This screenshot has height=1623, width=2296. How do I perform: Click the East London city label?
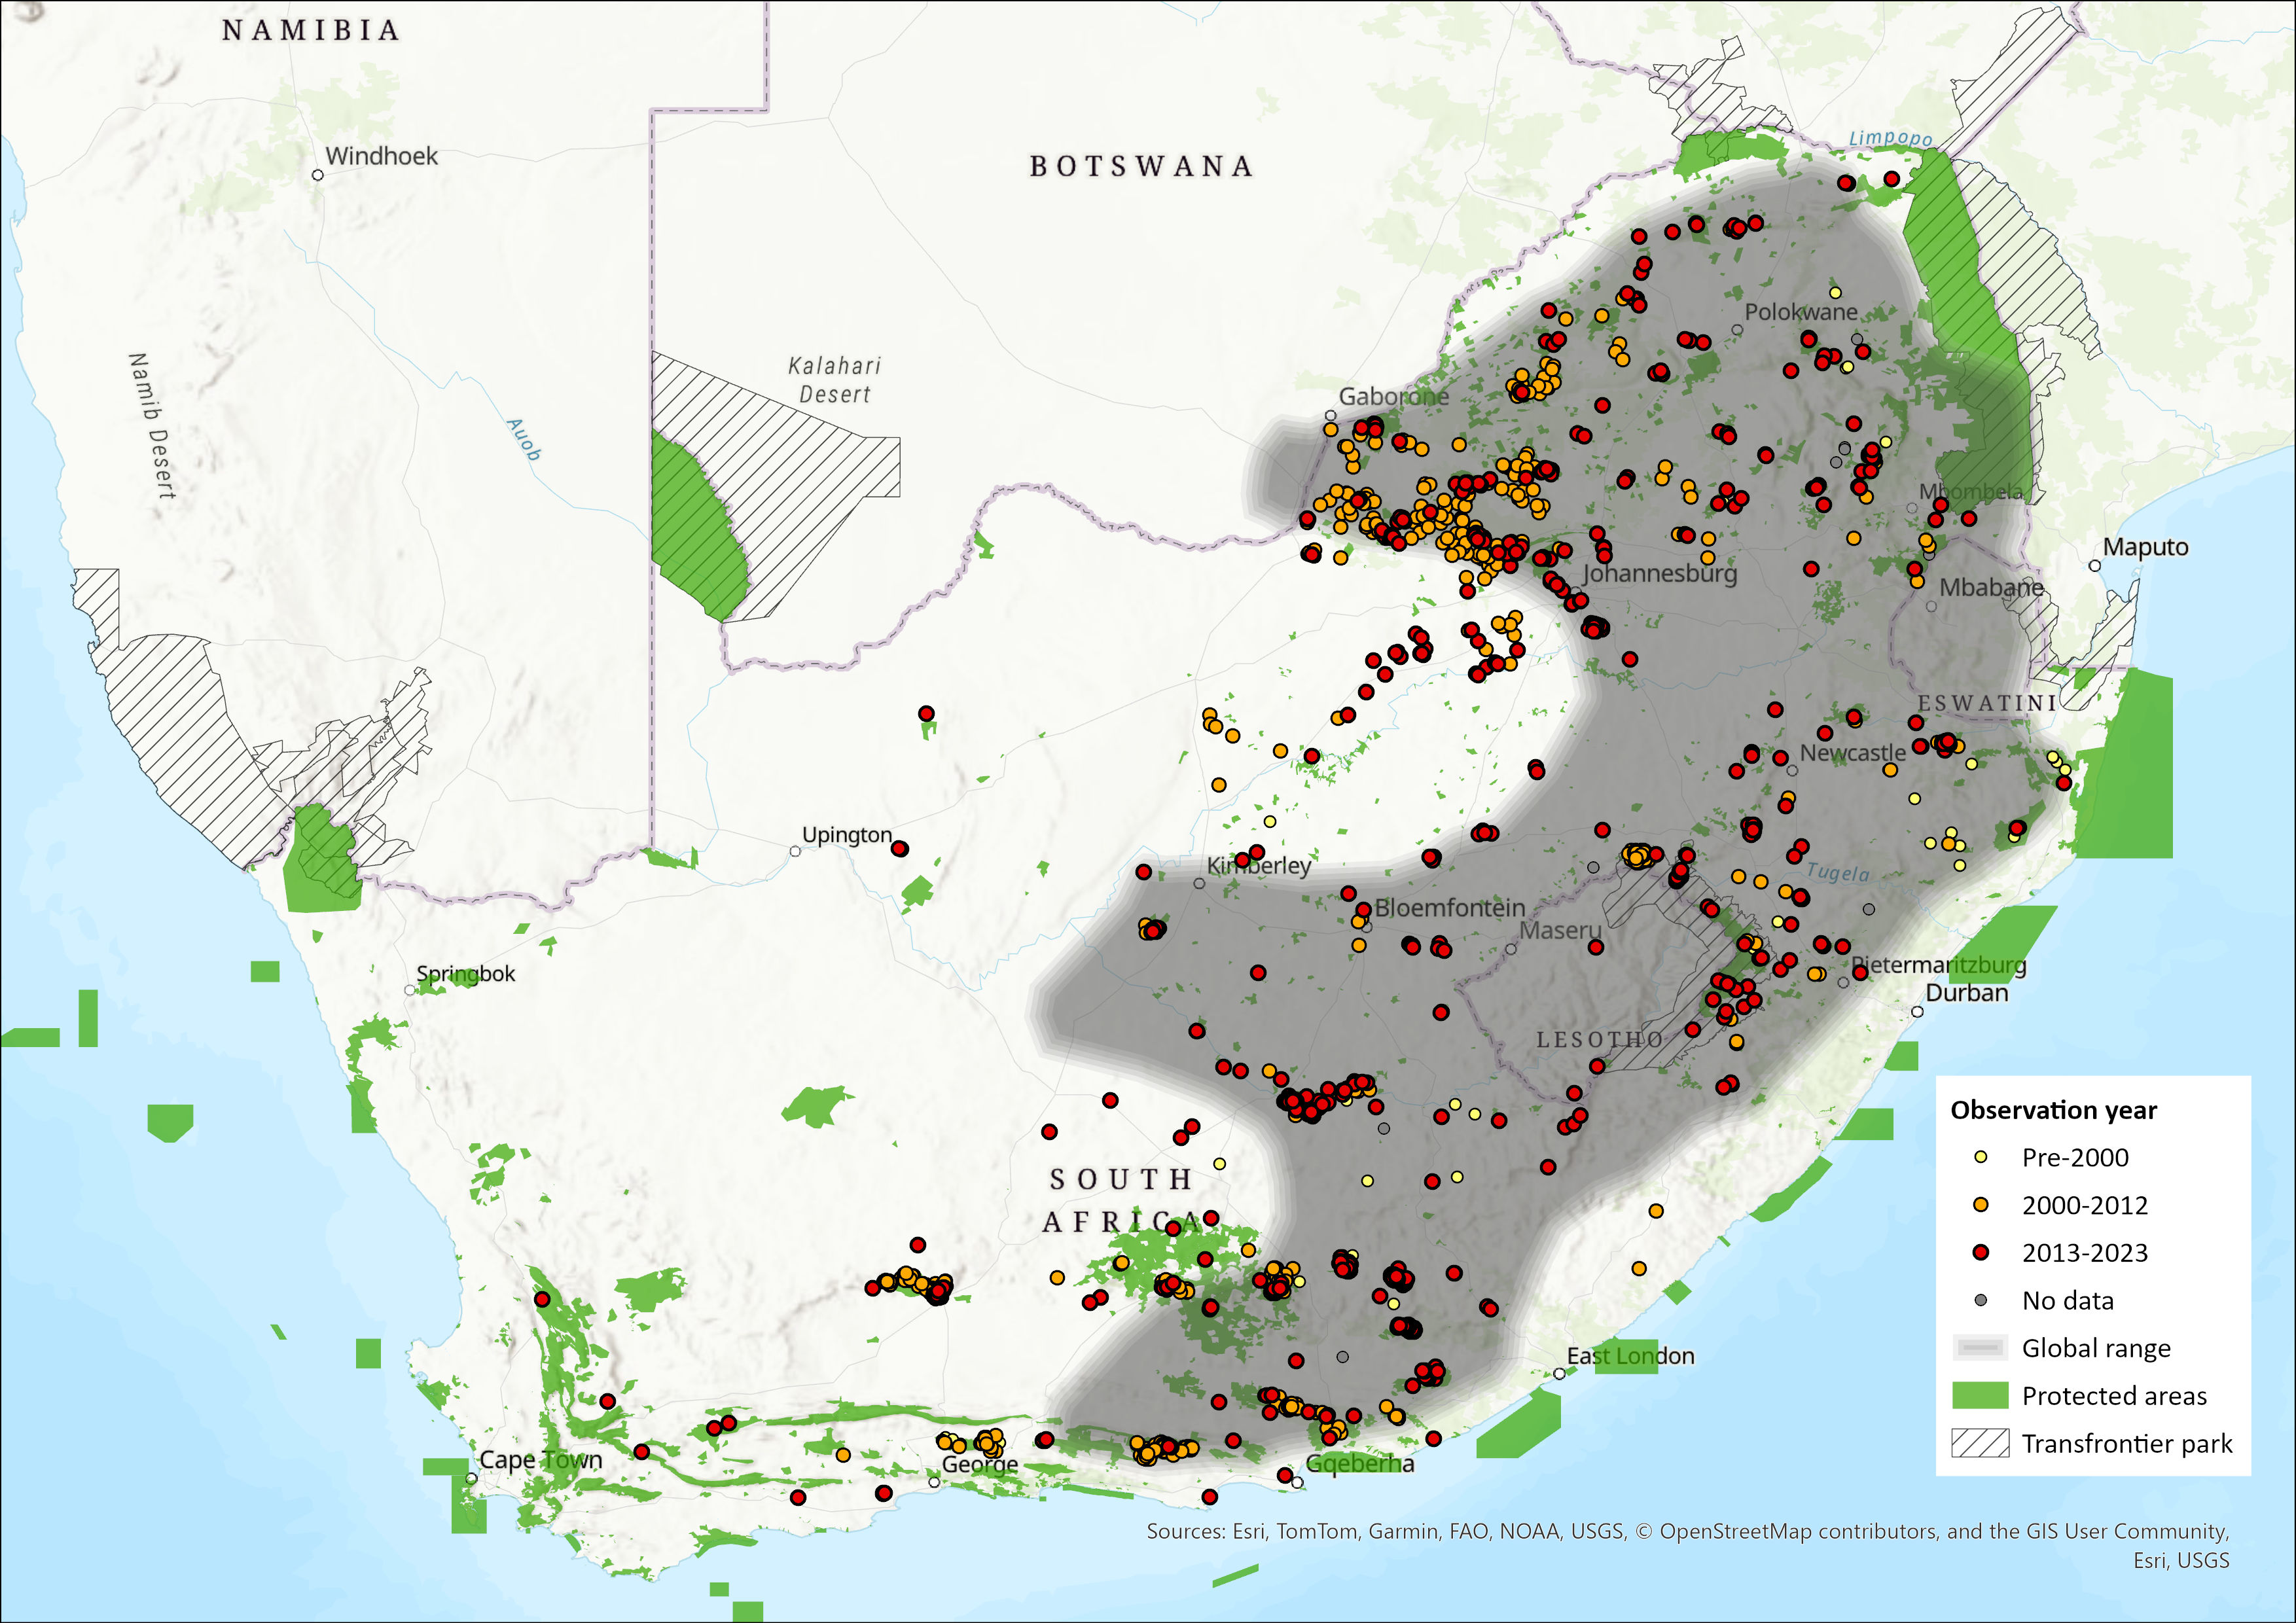1630,1356
